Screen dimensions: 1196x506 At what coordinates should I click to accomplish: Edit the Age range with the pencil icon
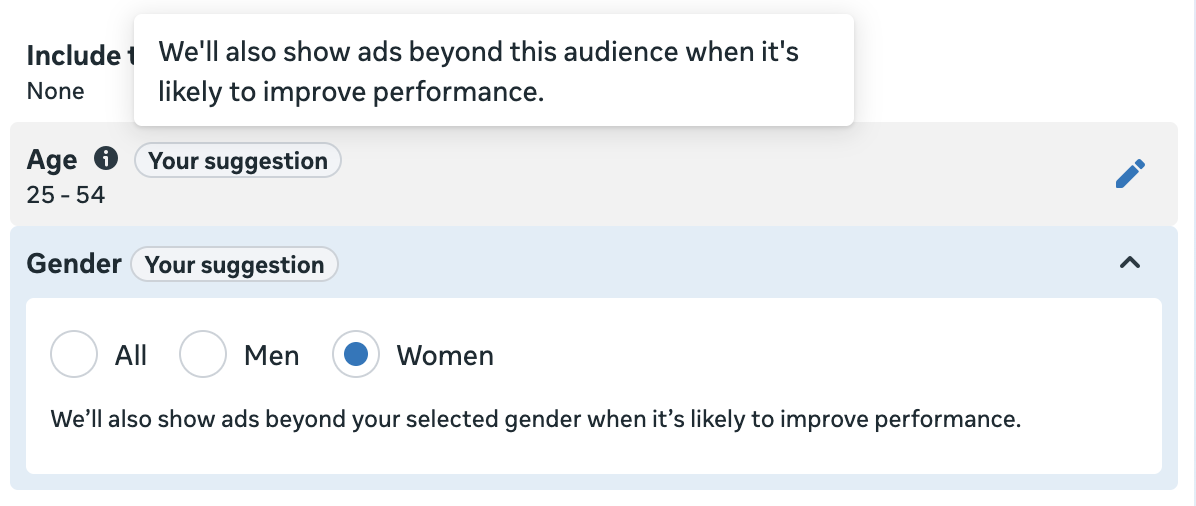click(x=1130, y=173)
